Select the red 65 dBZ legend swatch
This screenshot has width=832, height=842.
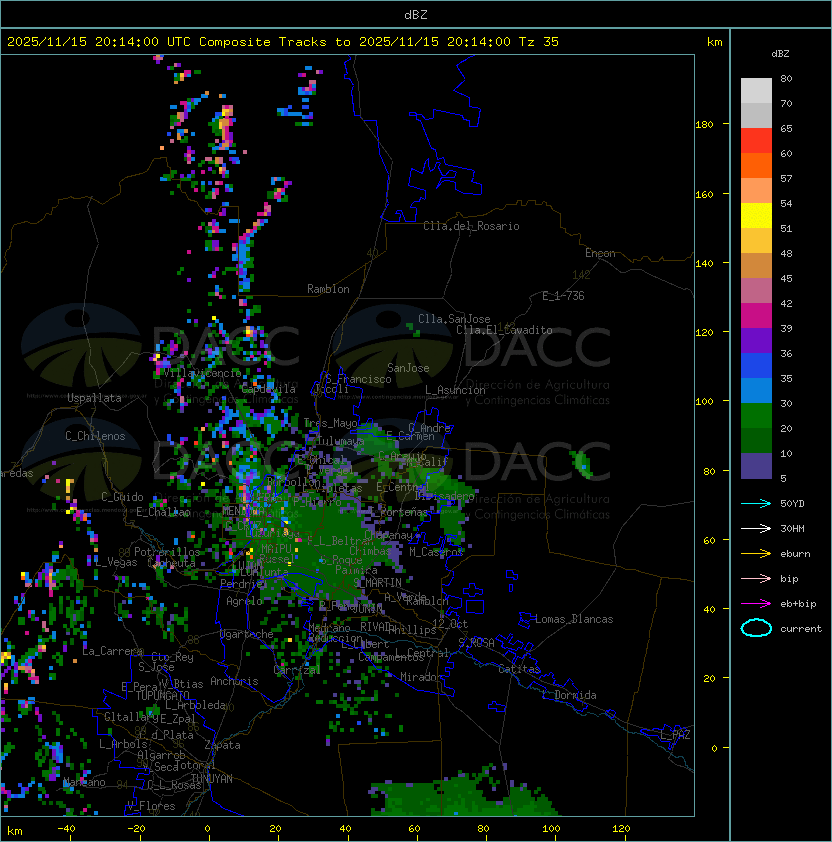(756, 141)
